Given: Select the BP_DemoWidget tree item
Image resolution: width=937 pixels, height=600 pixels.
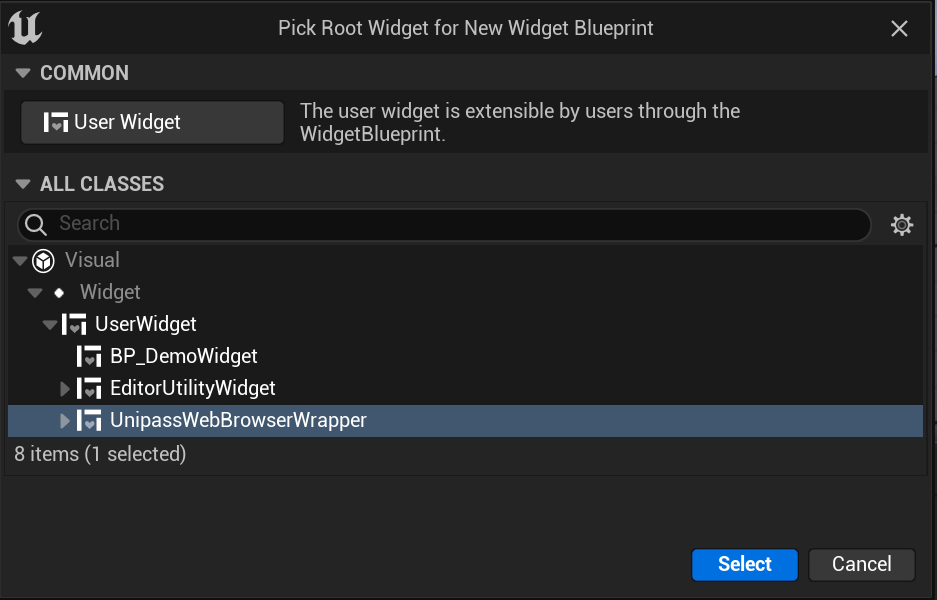Looking at the screenshot, I should (x=190, y=356).
